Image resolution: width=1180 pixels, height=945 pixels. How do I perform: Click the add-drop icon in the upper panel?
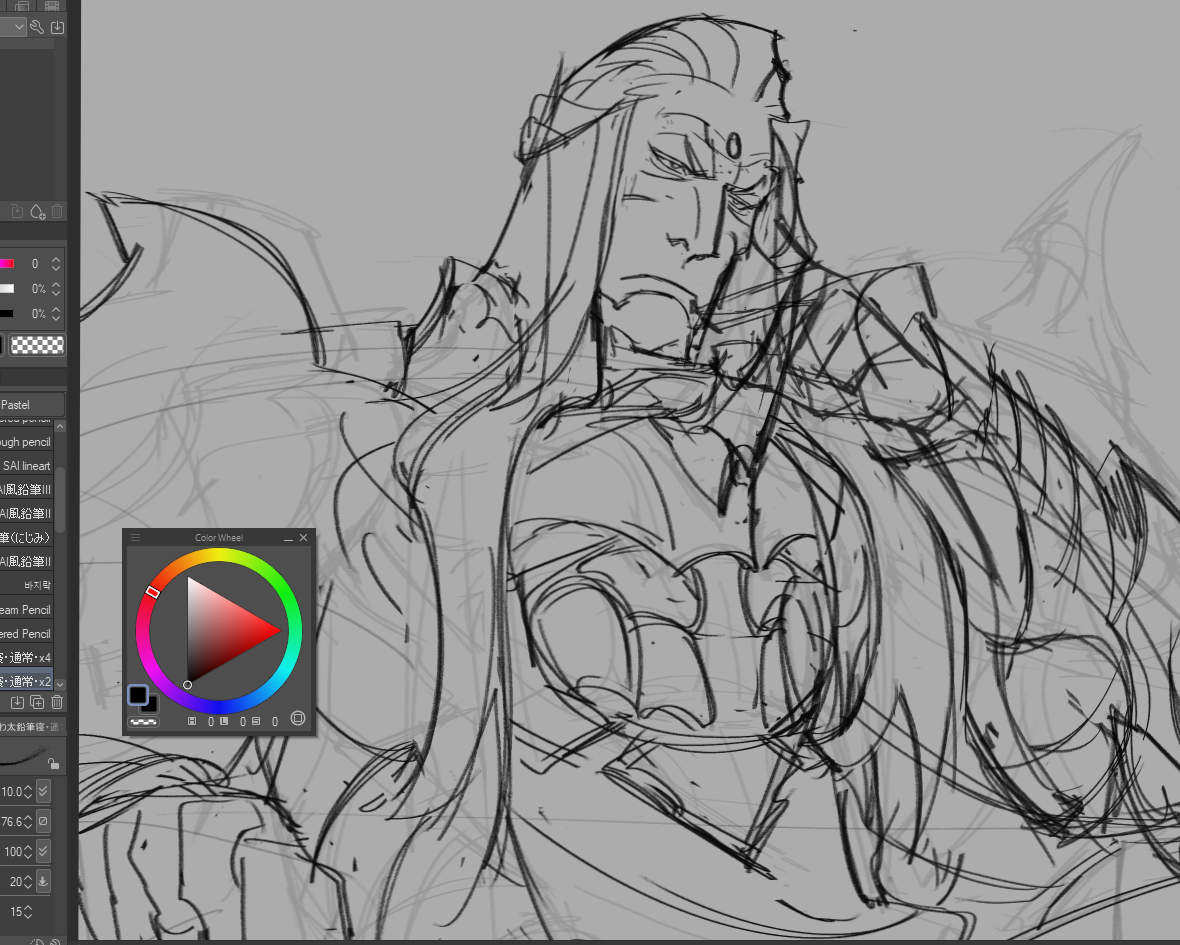click(x=37, y=211)
